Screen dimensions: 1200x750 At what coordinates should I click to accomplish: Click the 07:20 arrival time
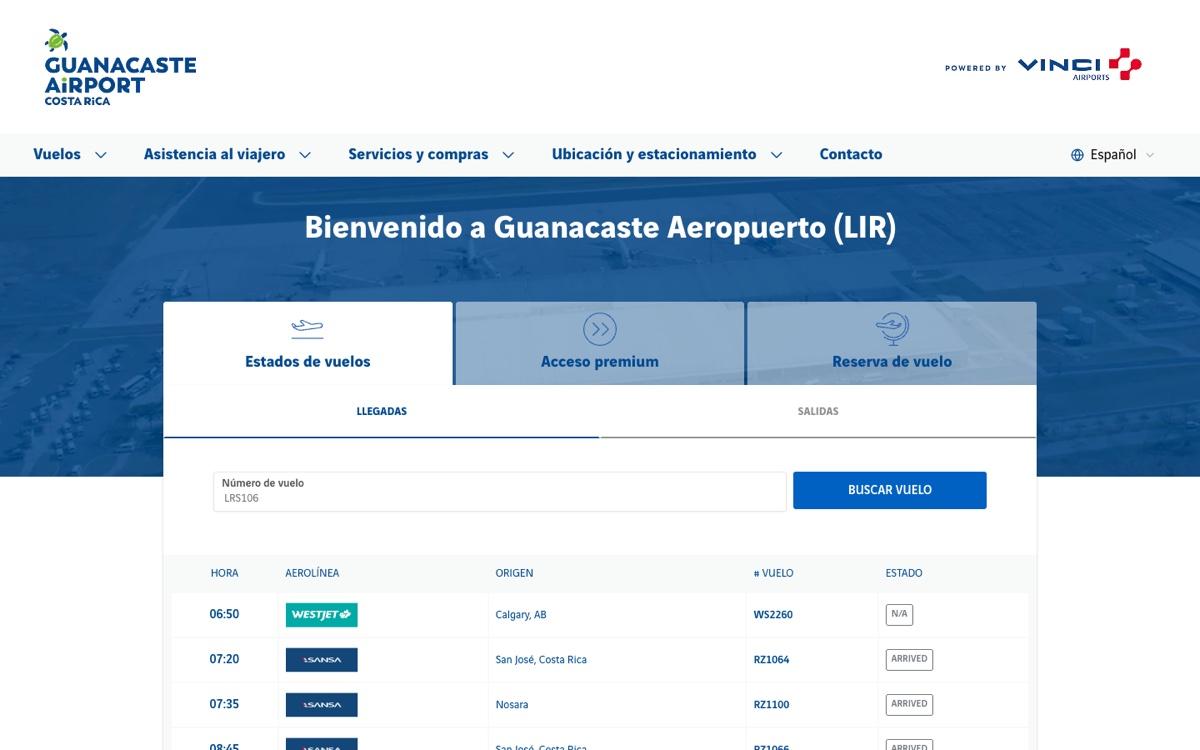pyautogui.click(x=224, y=659)
